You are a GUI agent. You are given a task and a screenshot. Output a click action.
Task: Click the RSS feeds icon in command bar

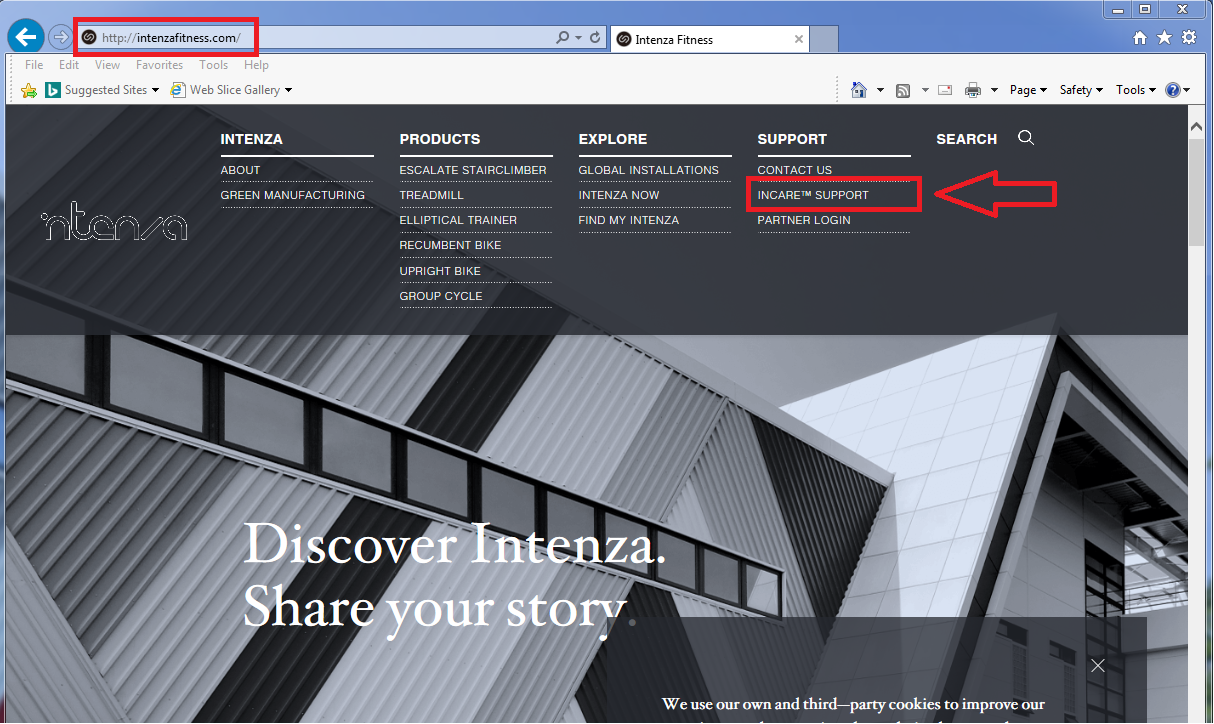[903, 90]
